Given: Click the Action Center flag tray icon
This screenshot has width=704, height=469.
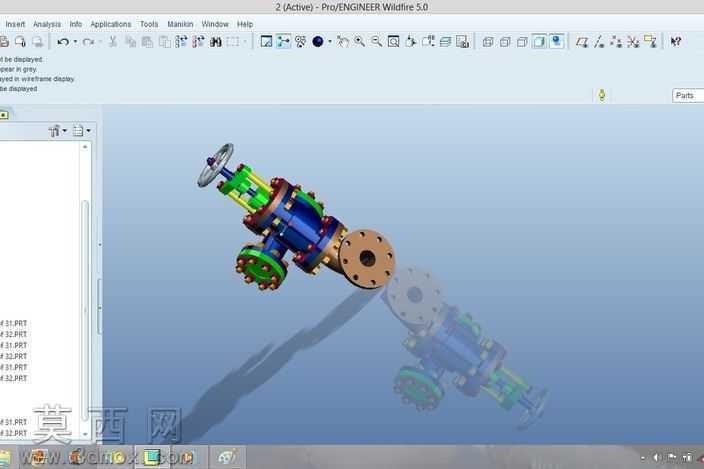Looking at the screenshot, I should pyautogui.click(x=672, y=457).
